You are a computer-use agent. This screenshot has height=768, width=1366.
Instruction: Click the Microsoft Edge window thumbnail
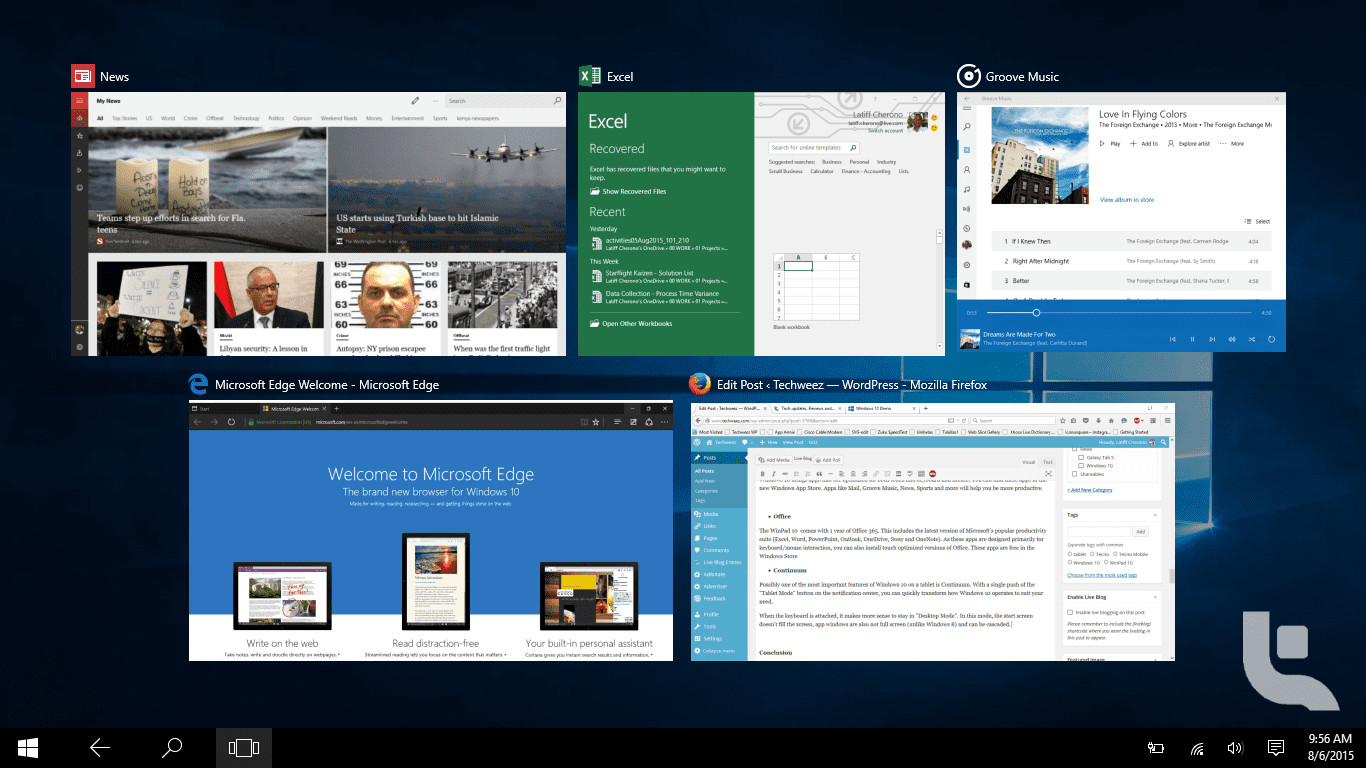[431, 530]
